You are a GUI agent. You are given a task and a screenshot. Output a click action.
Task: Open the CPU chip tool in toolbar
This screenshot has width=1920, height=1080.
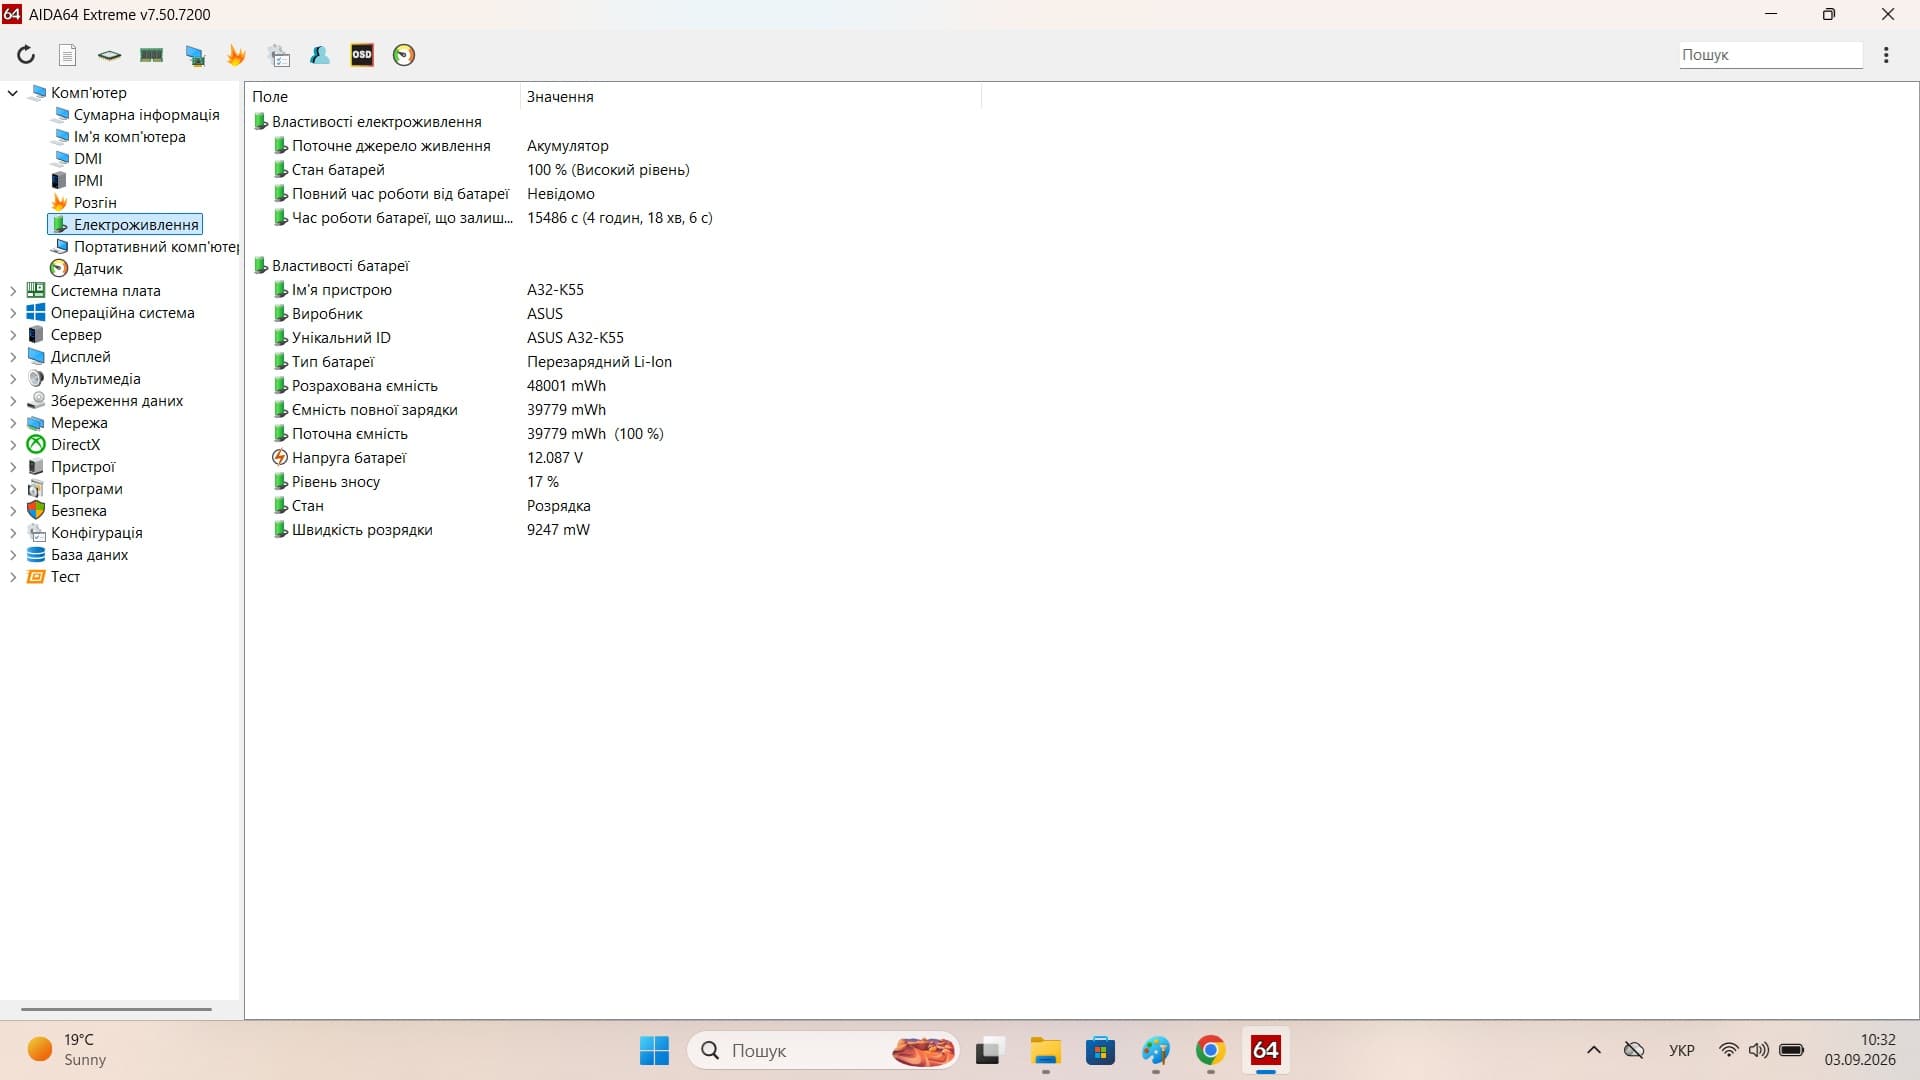109,55
